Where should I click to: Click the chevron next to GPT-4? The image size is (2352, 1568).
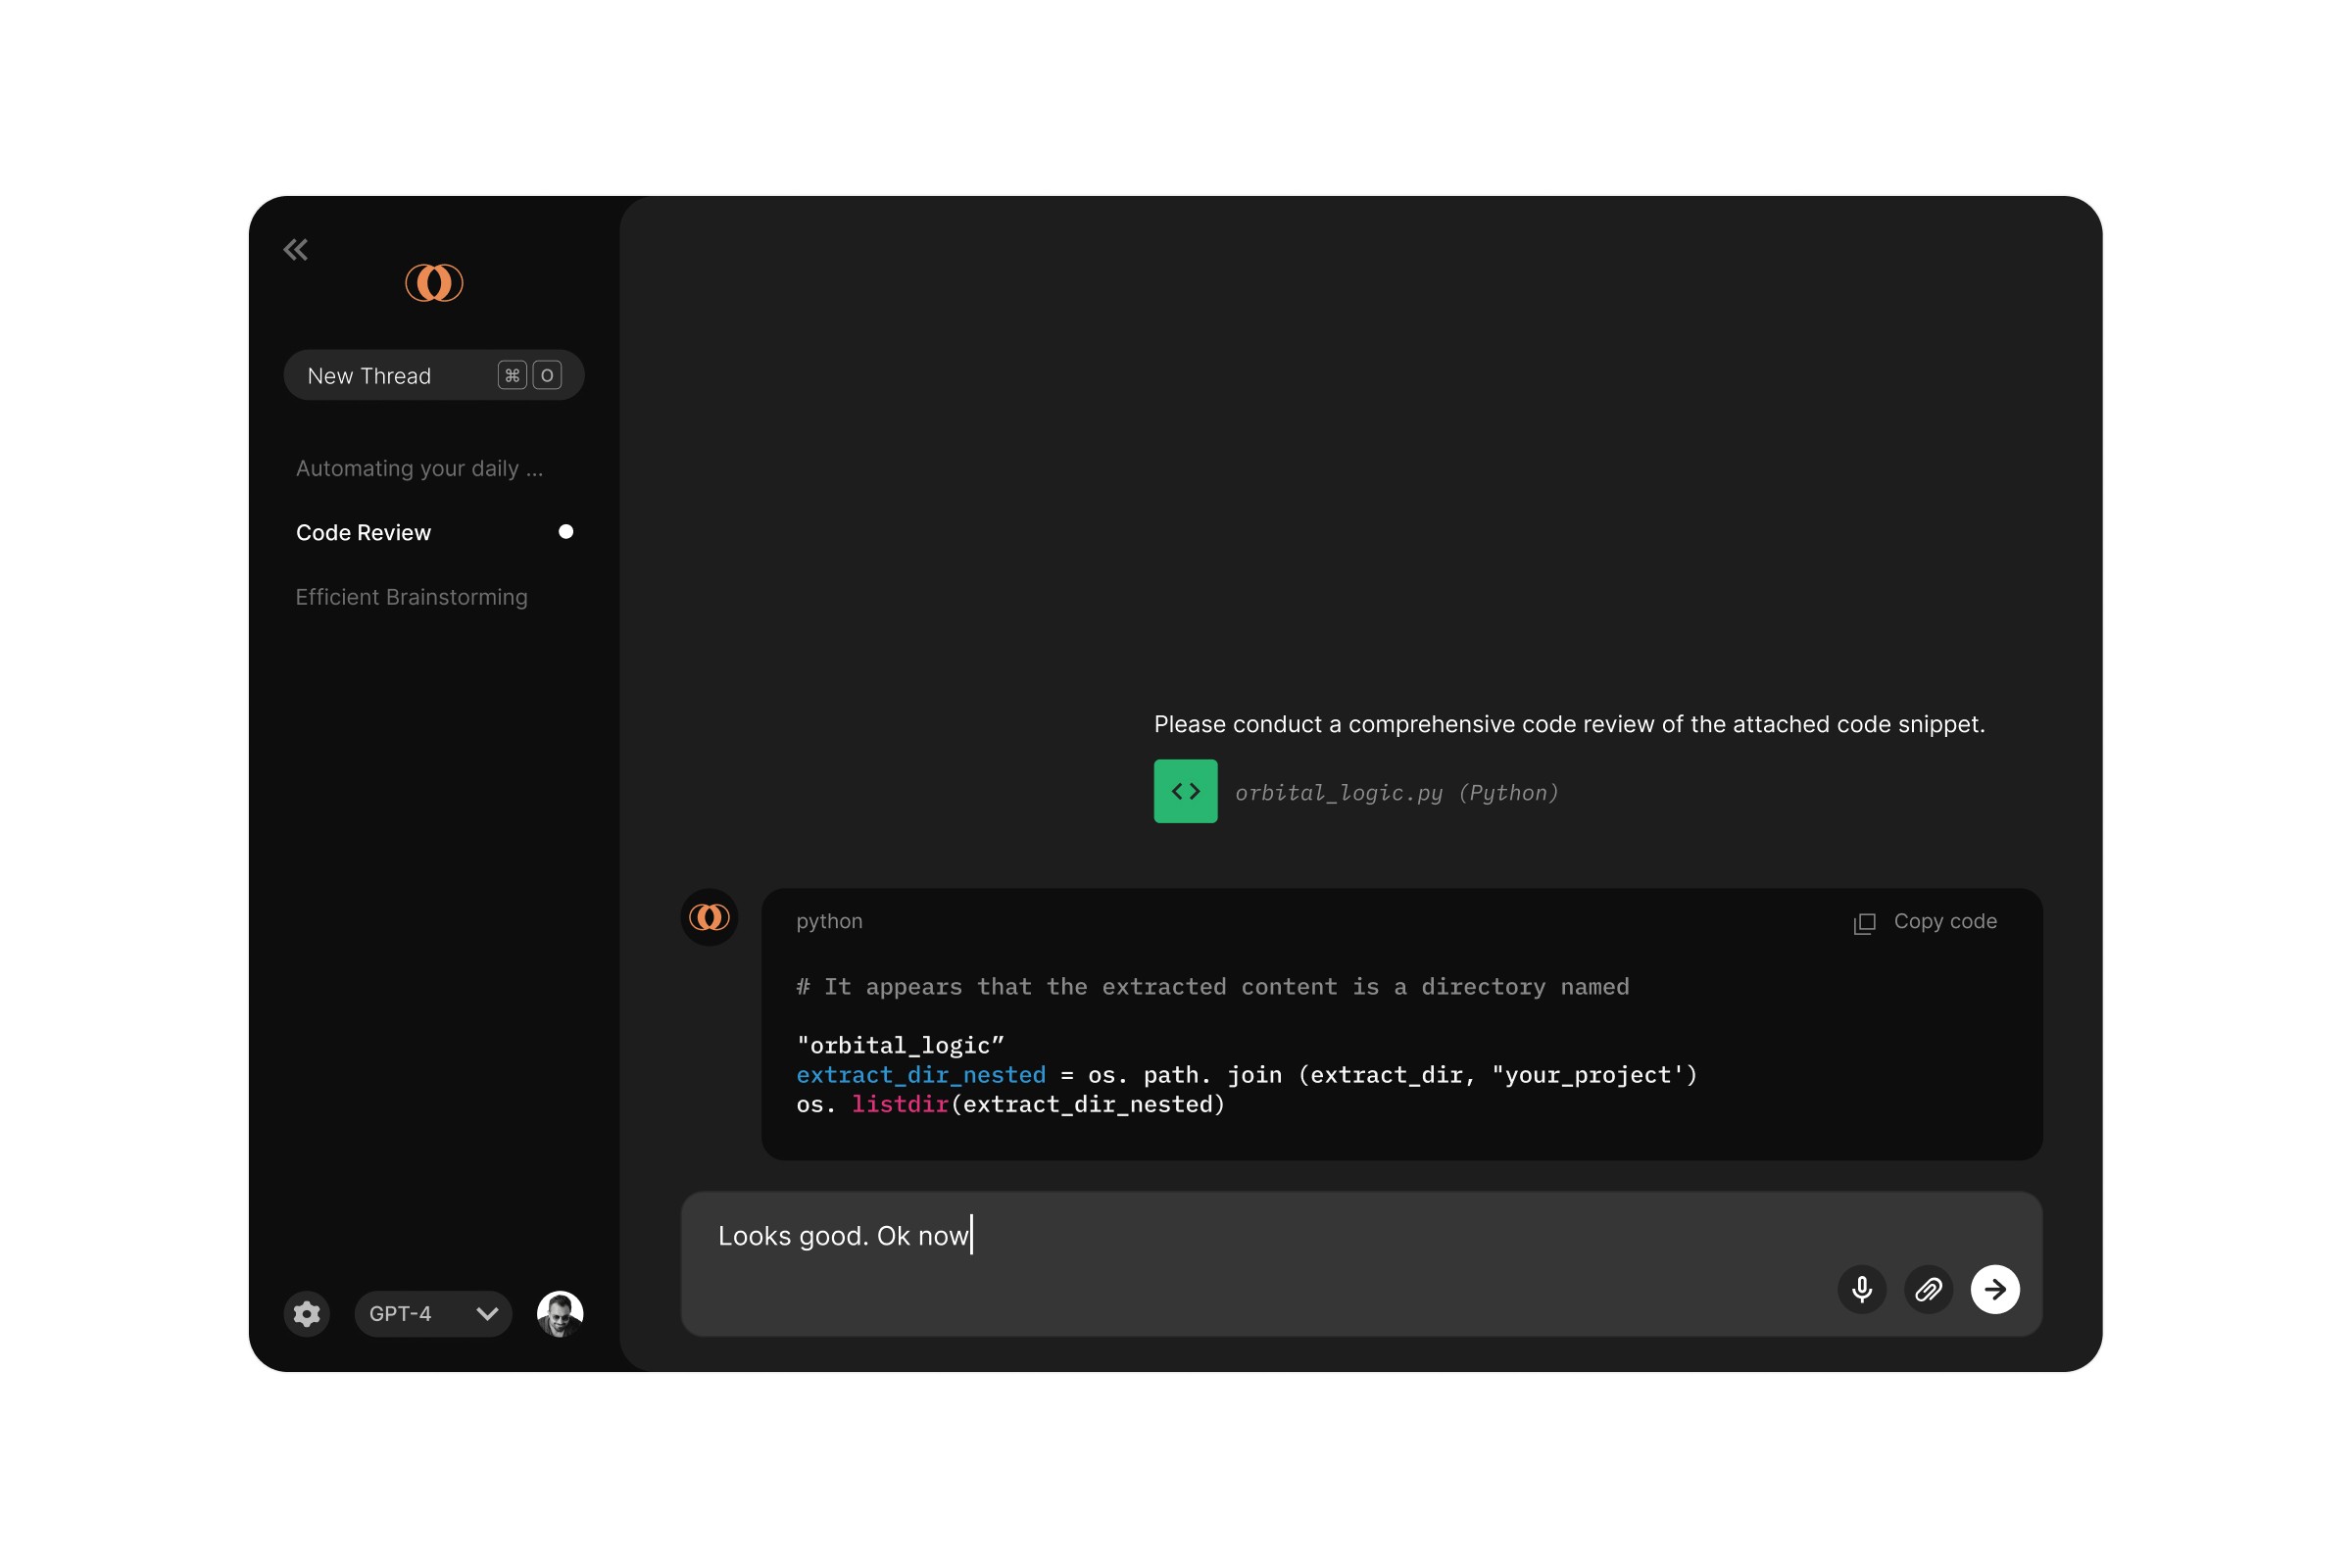click(x=487, y=1313)
